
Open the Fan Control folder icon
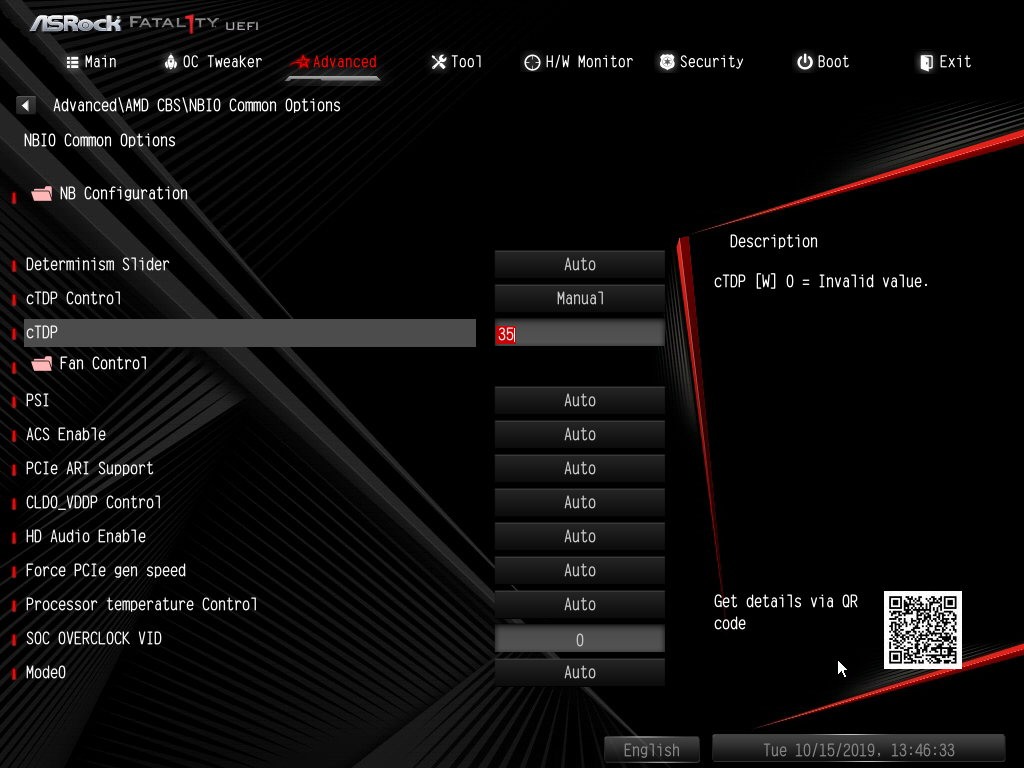click(41, 363)
